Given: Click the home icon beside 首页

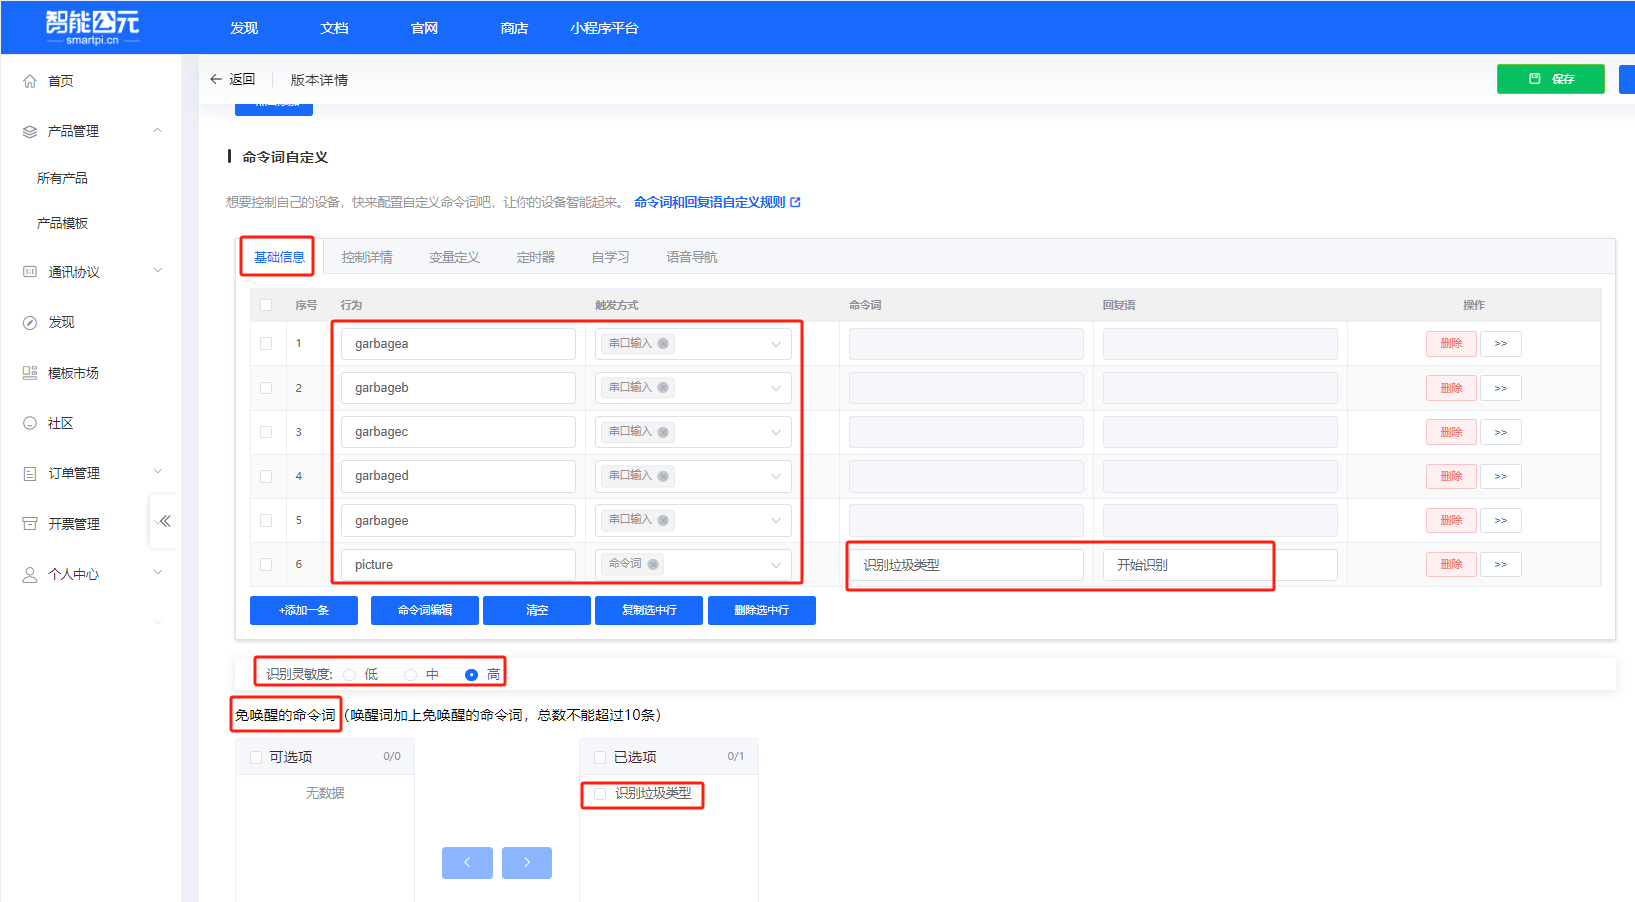Looking at the screenshot, I should coord(30,81).
